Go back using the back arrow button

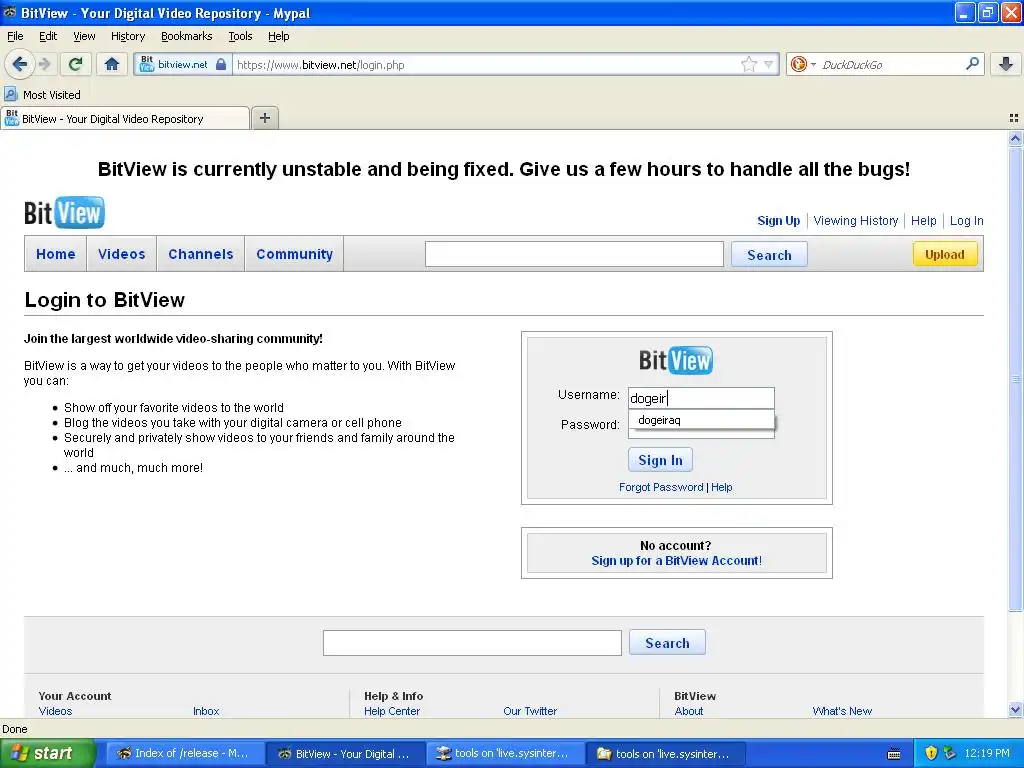[19, 64]
